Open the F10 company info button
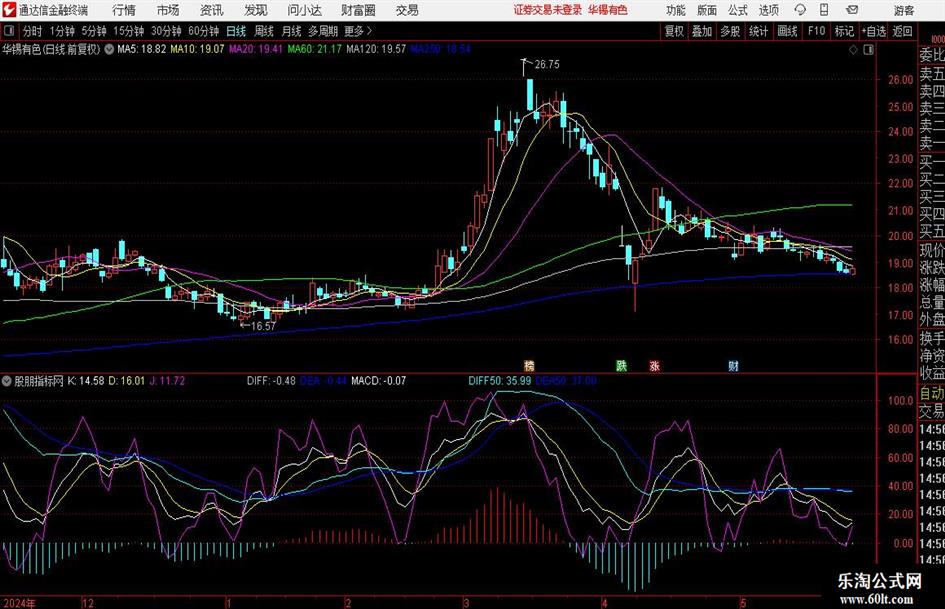945x609 pixels. click(816, 31)
